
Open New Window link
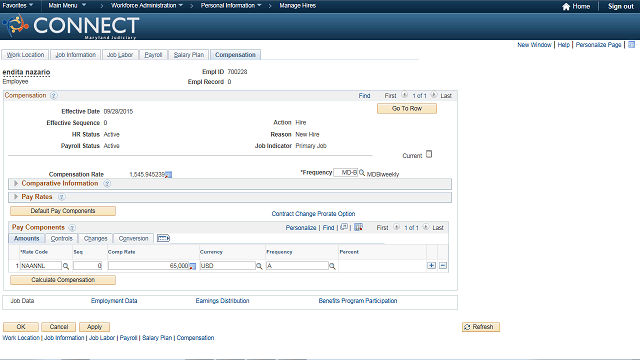(534, 45)
